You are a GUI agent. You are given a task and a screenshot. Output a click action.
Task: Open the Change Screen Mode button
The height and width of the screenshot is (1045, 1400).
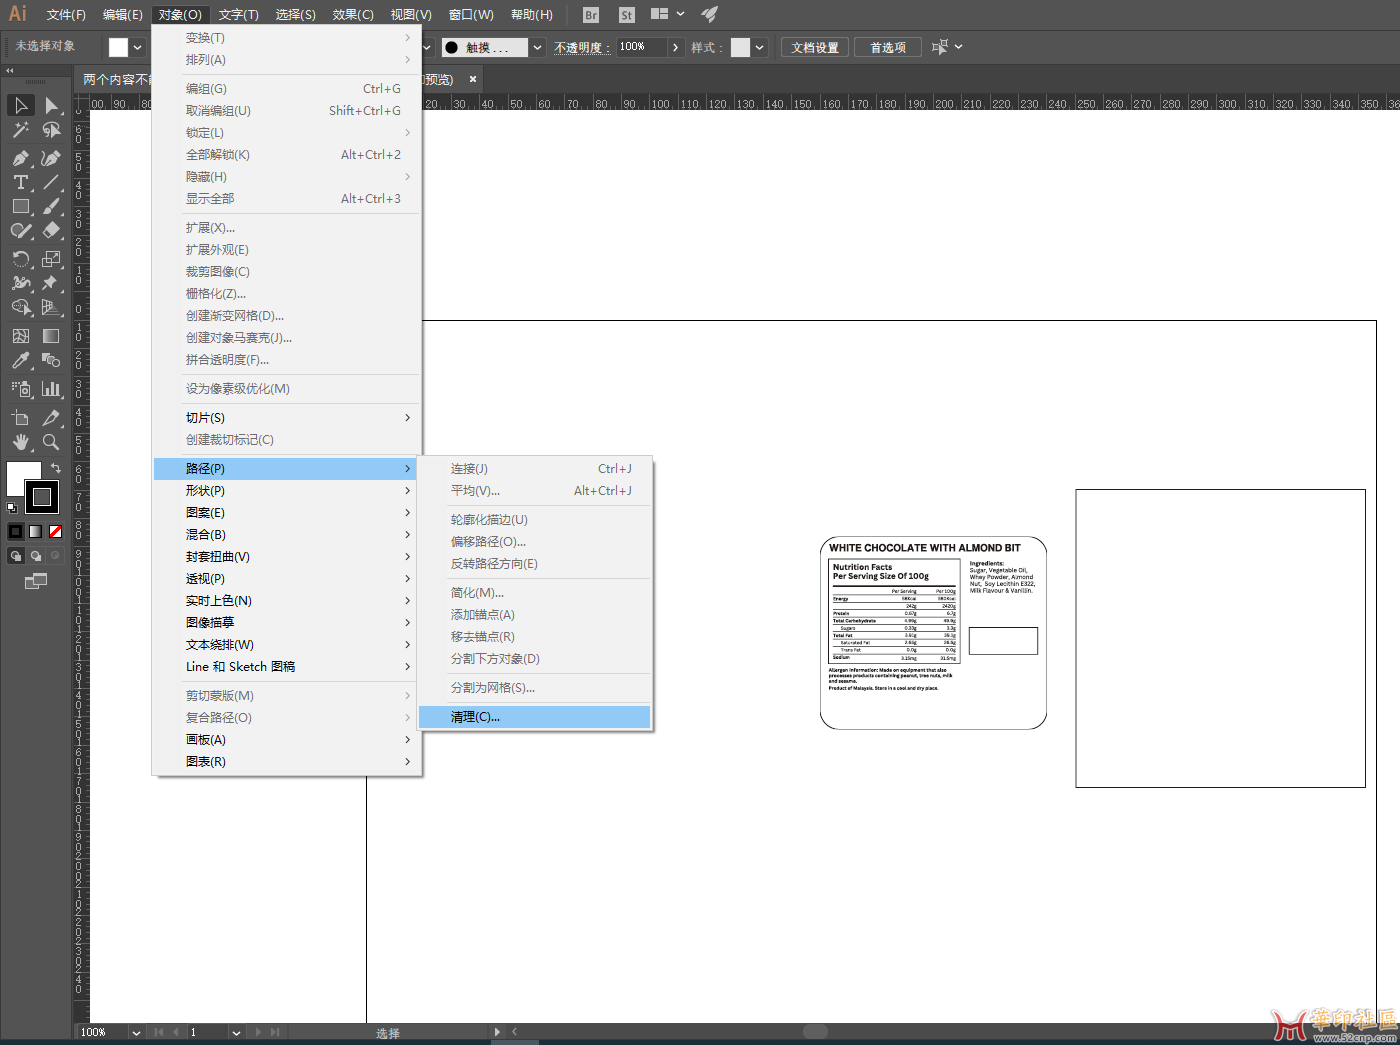36,581
